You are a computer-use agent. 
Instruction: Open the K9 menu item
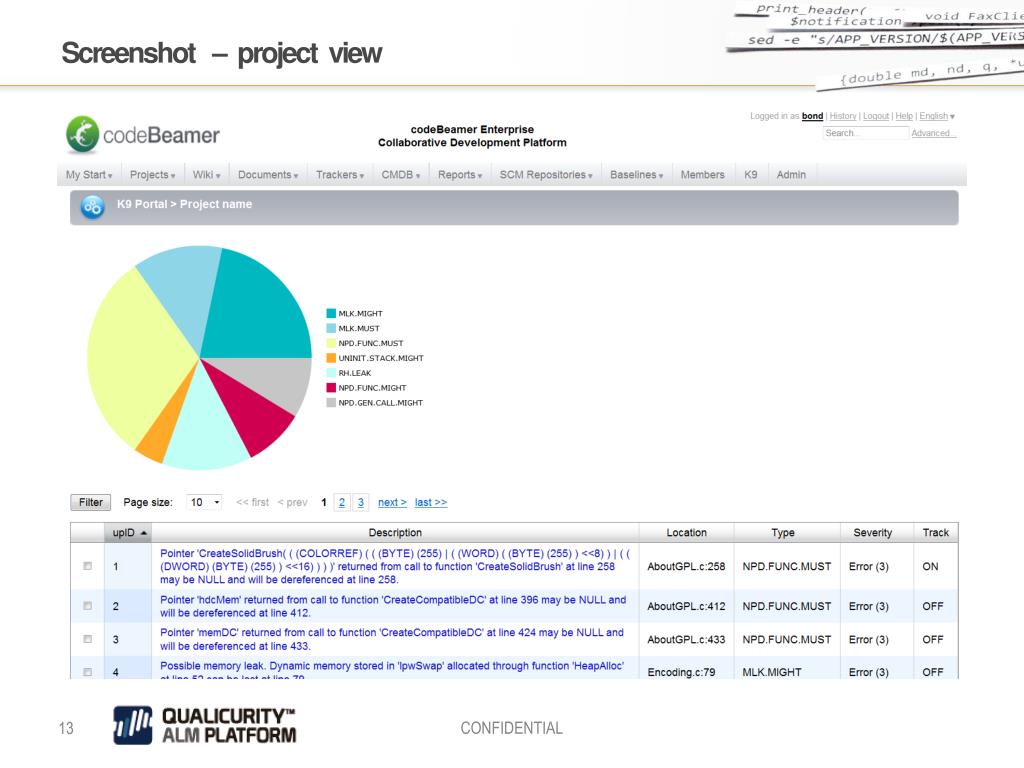click(751, 175)
